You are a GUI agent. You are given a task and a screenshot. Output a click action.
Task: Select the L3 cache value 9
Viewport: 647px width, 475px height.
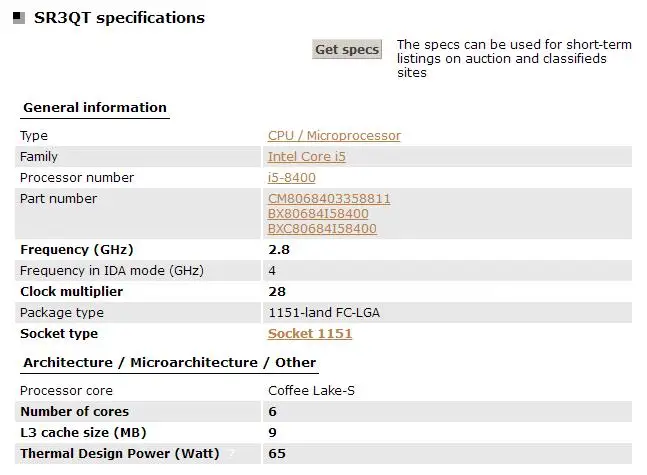pos(272,433)
